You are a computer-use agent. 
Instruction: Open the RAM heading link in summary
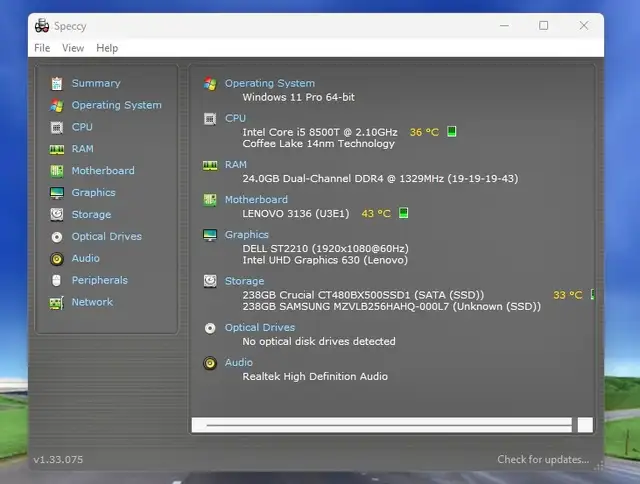(x=236, y=165)
